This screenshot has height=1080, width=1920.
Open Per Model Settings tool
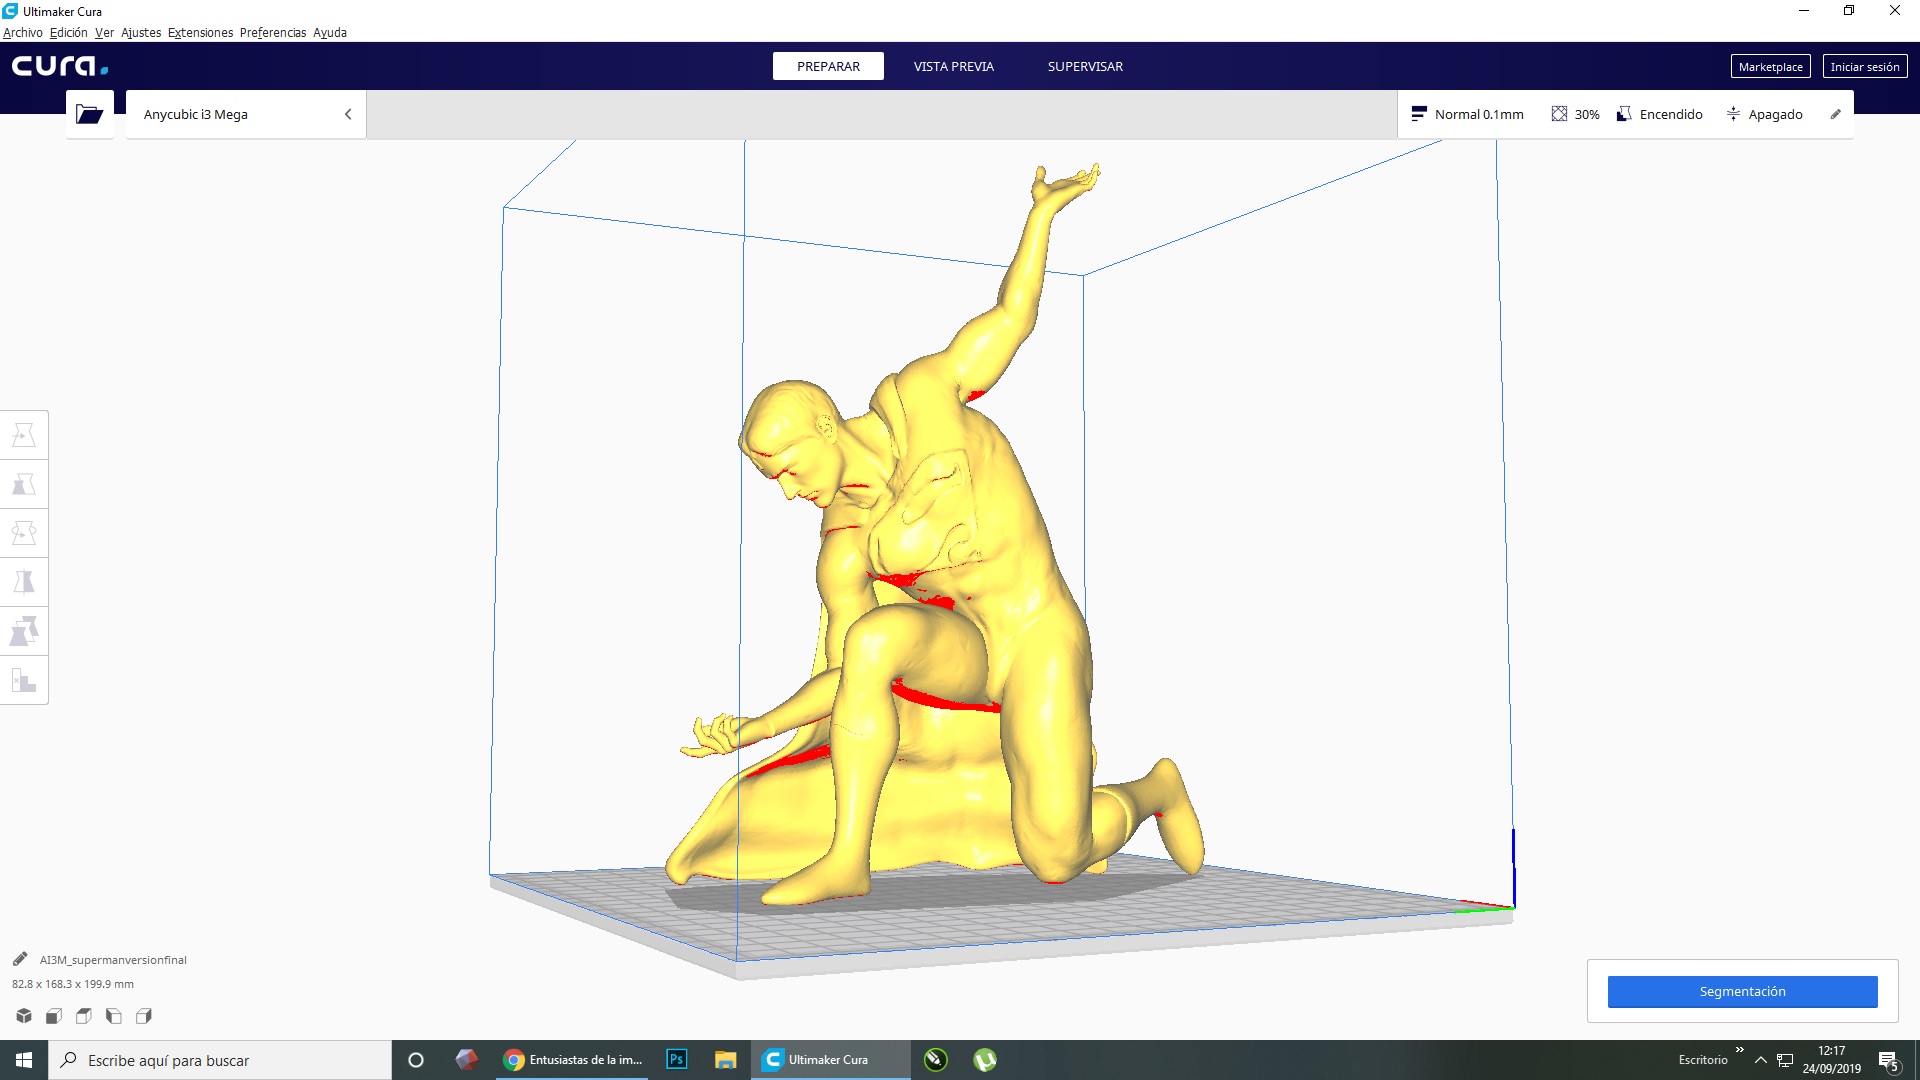(24, 631)
